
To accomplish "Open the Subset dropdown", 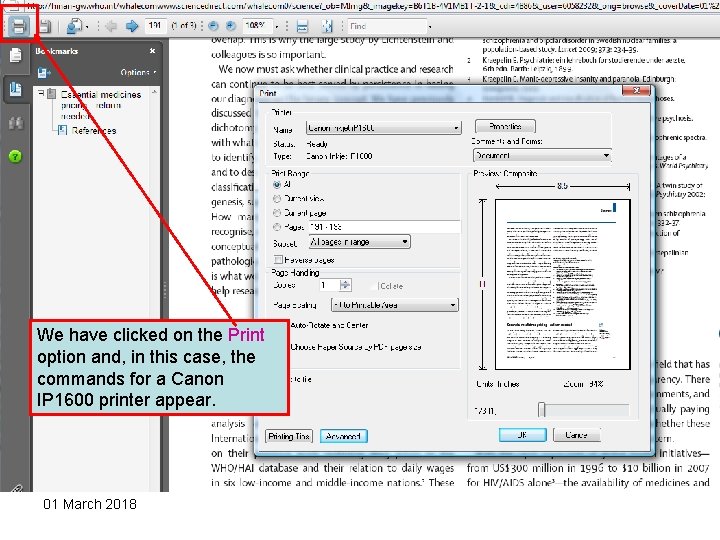I will (x=359, y=242).
